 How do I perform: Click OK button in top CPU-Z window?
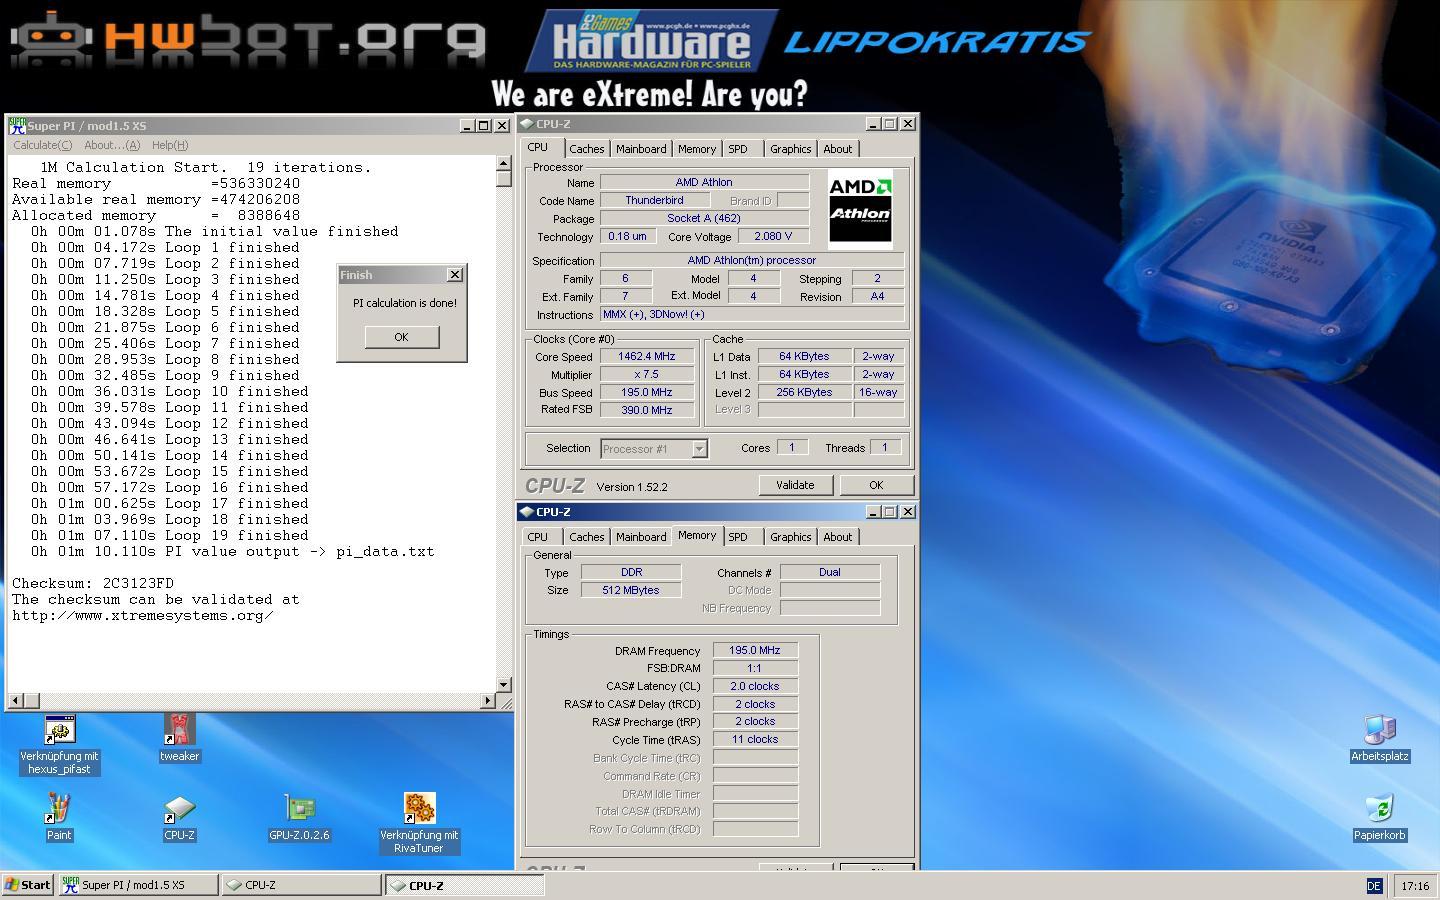coord(876,485)
